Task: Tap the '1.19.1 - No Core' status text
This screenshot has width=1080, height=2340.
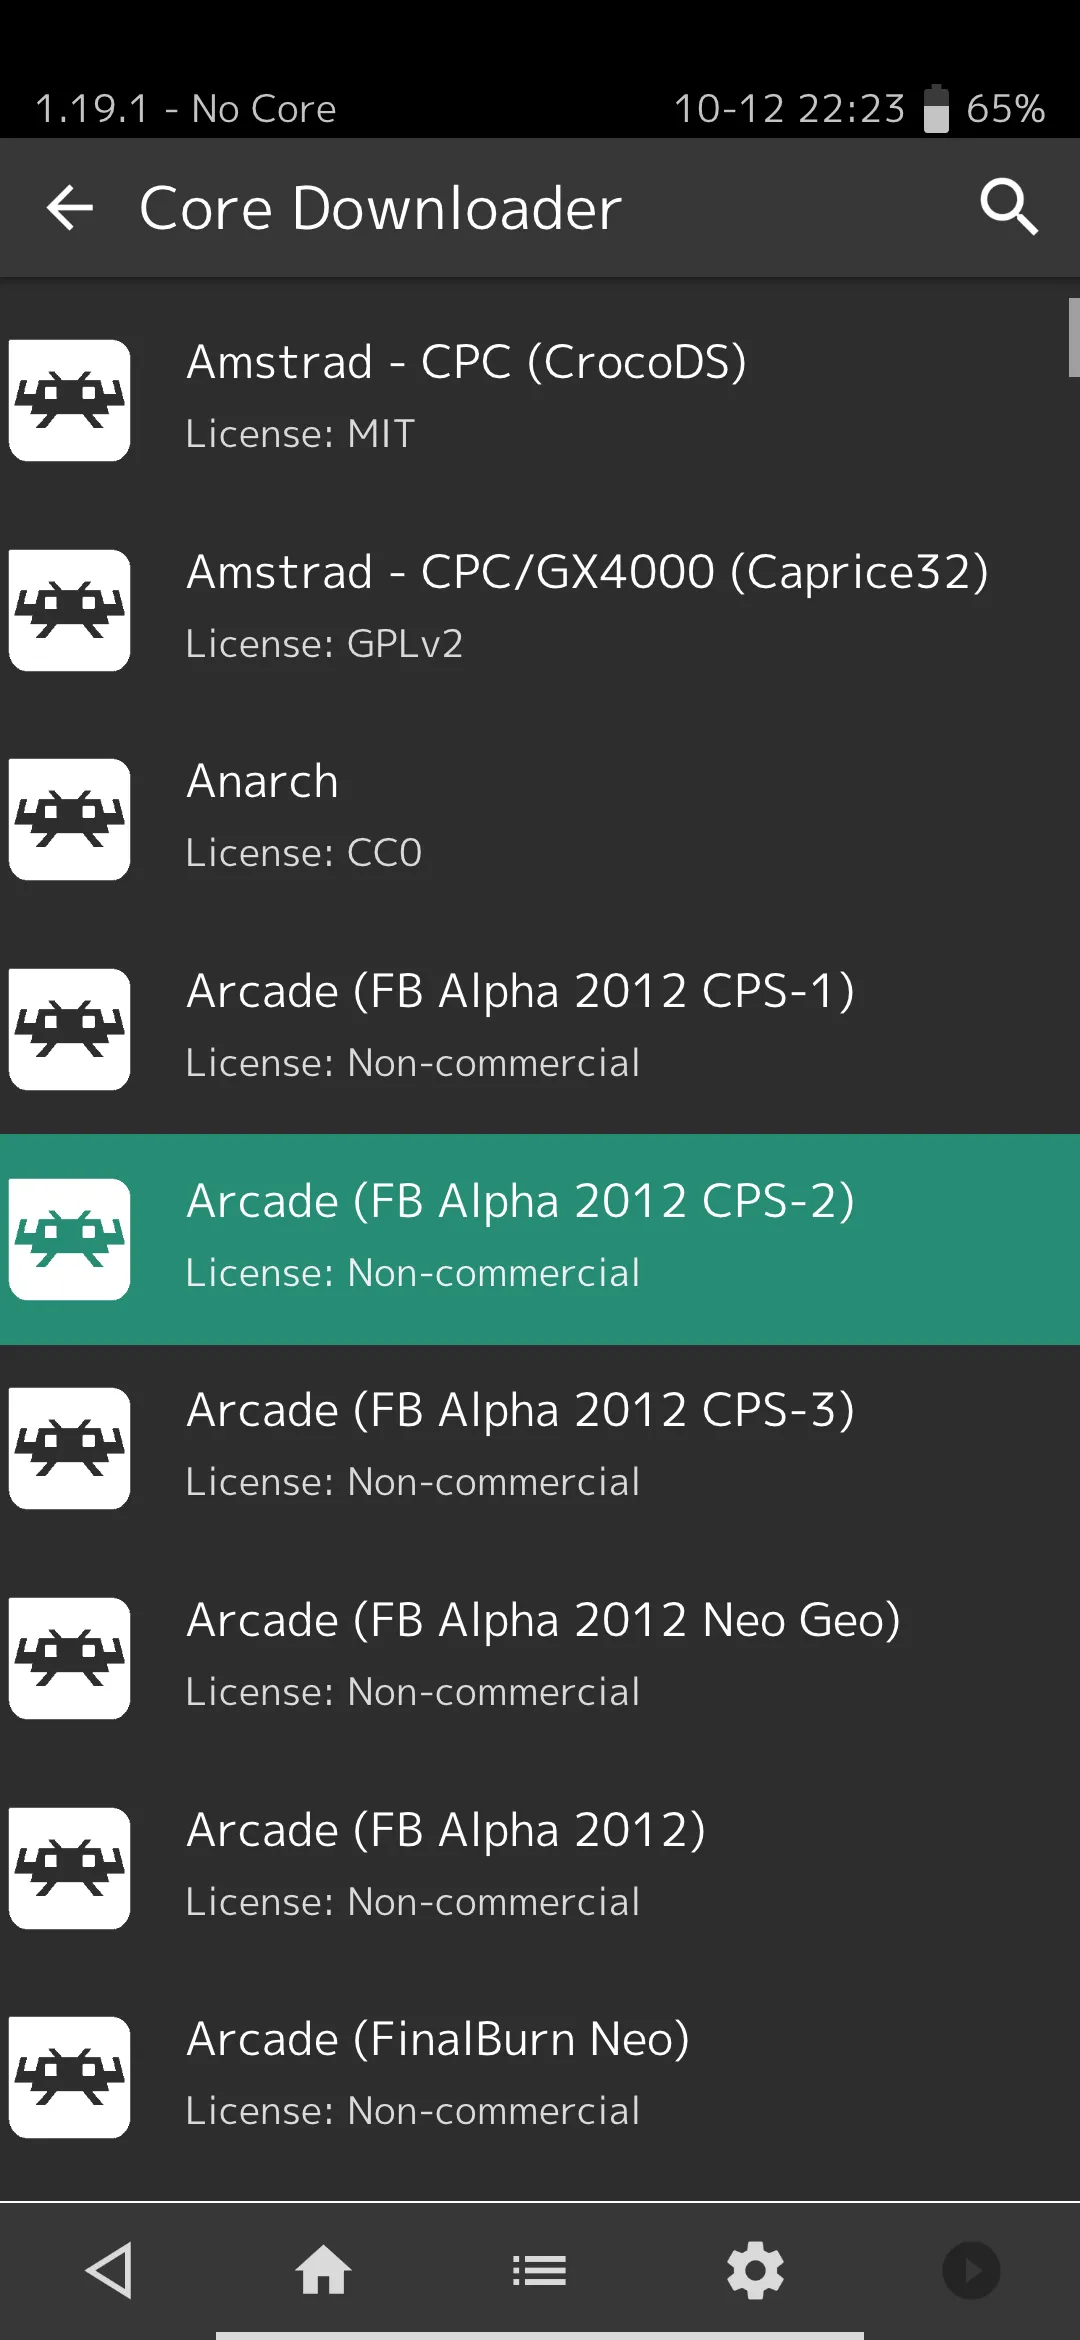Action: click(186, 108)
